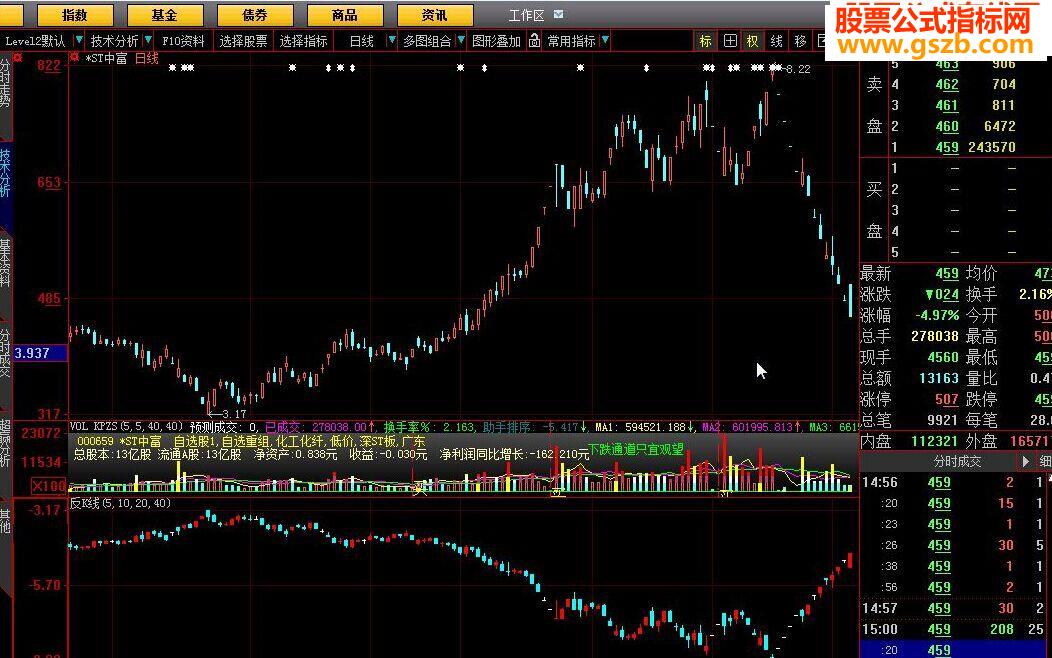The image size is (1052, 658).
Task: Switch to the 债券 tab
Action: pyautogui.click(x=255, y=15)
